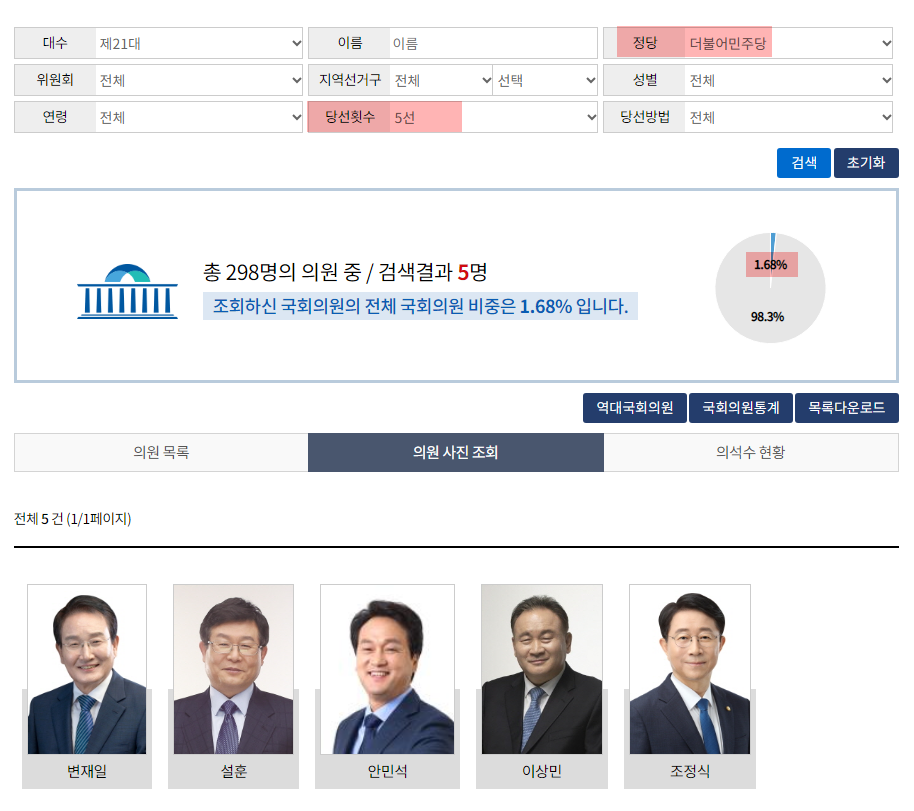Image resolution: width=914 pixels, height=811 pixels.
Task: Open the 대수 dropdown showing 제21대
Action: tap(199, 43)
